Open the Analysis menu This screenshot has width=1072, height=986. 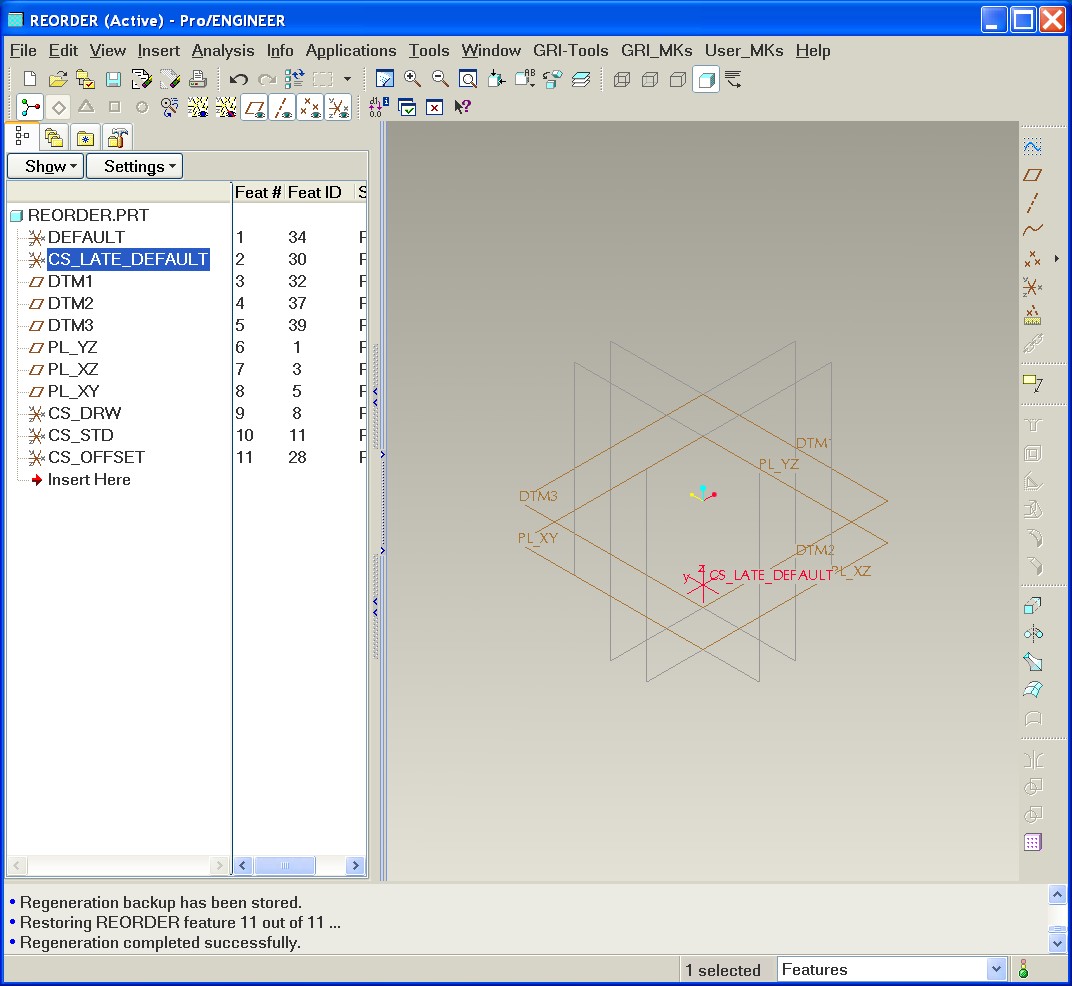[x=223, y=51]
